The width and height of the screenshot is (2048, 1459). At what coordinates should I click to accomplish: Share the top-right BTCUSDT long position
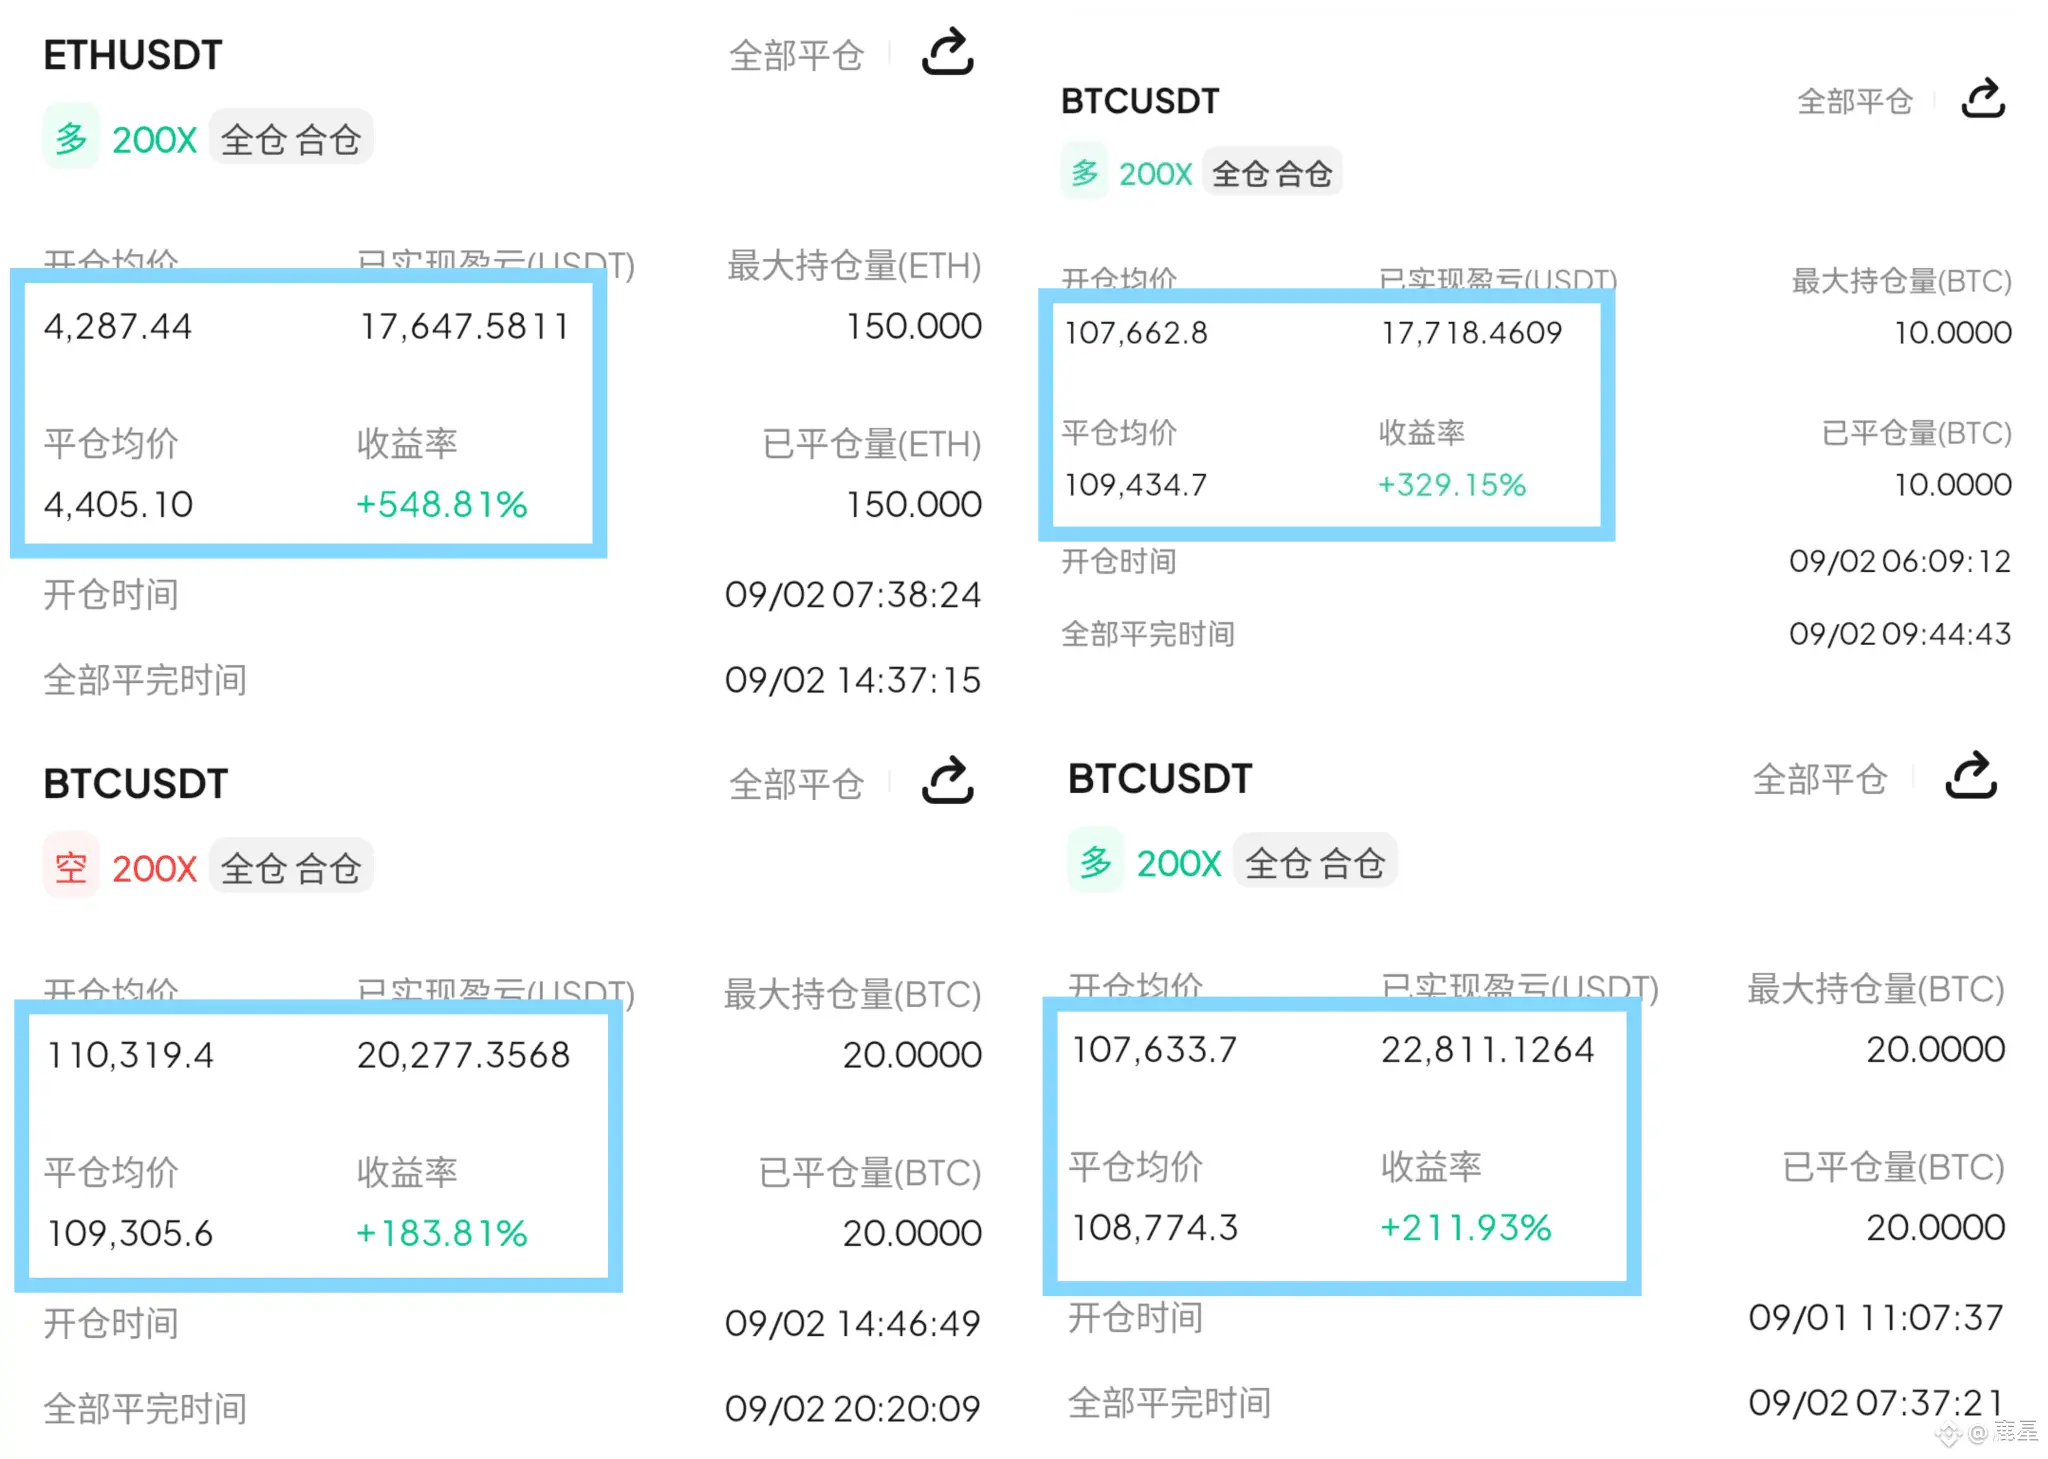[x=1983, y=98]
